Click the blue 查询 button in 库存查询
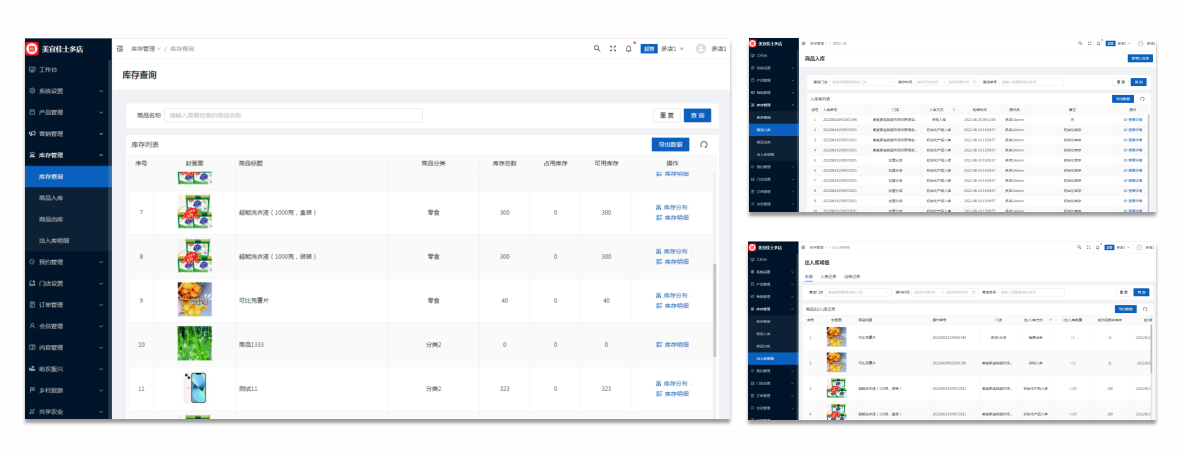Screen dimensions: 1178x453 coord(697,115)
